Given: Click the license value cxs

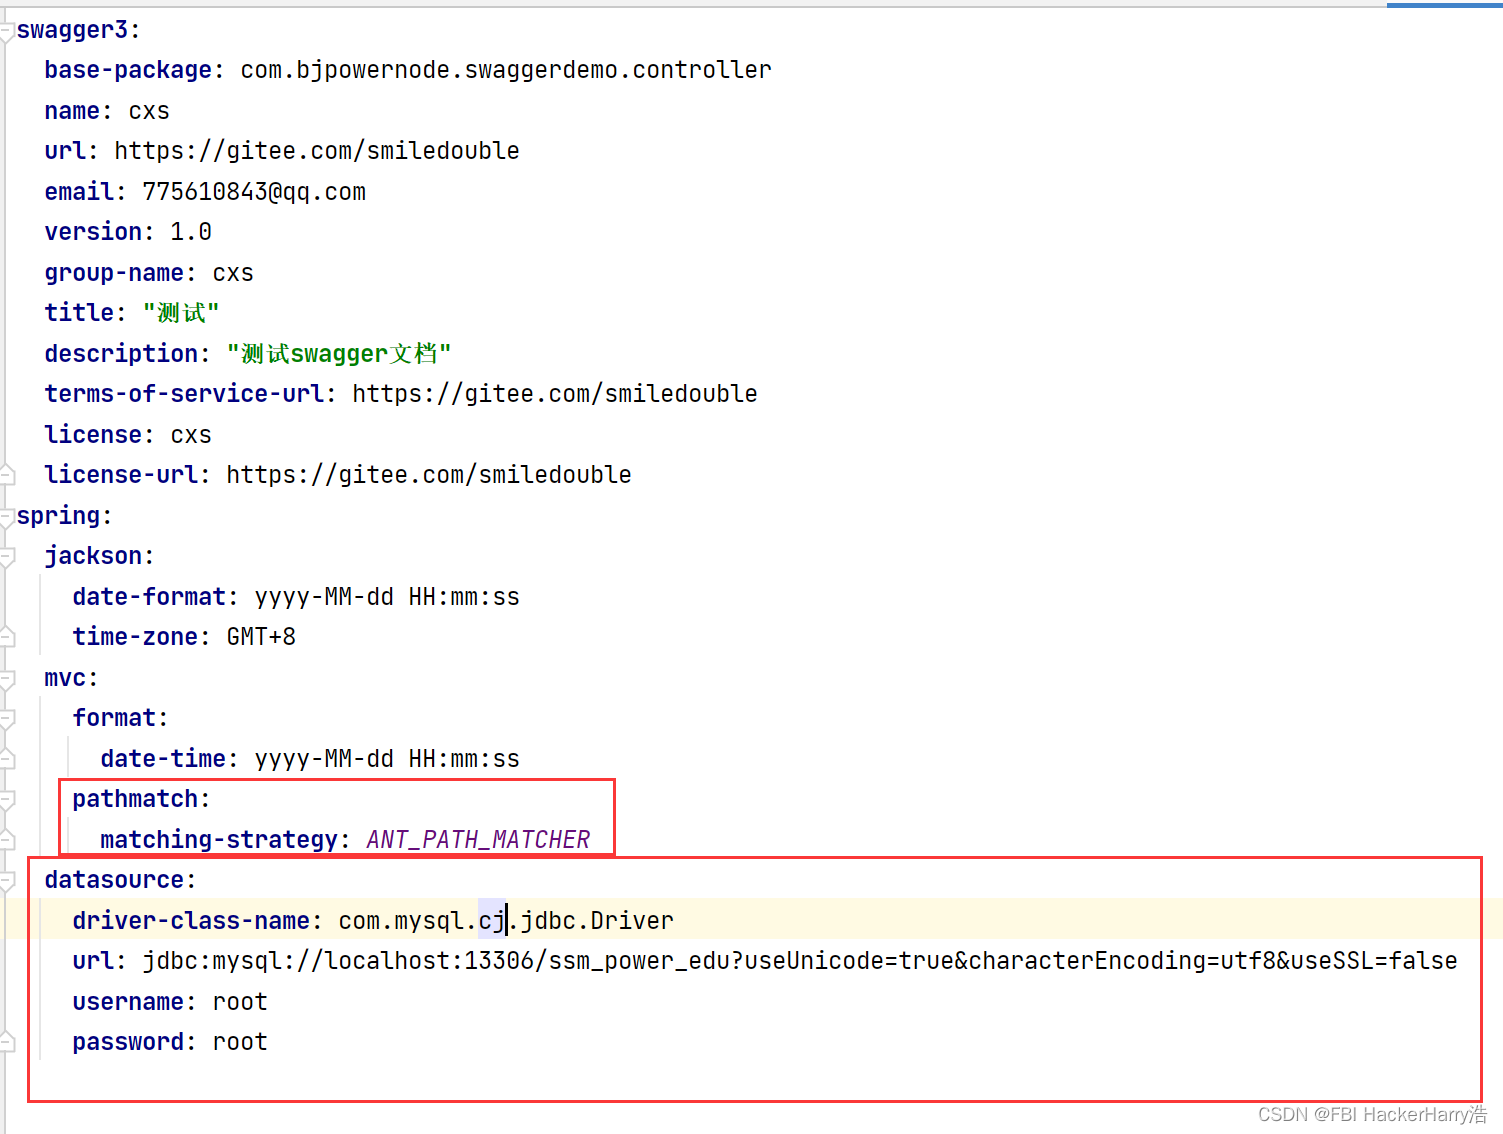Looking at the screenshot, I should (x=191, y=435).
